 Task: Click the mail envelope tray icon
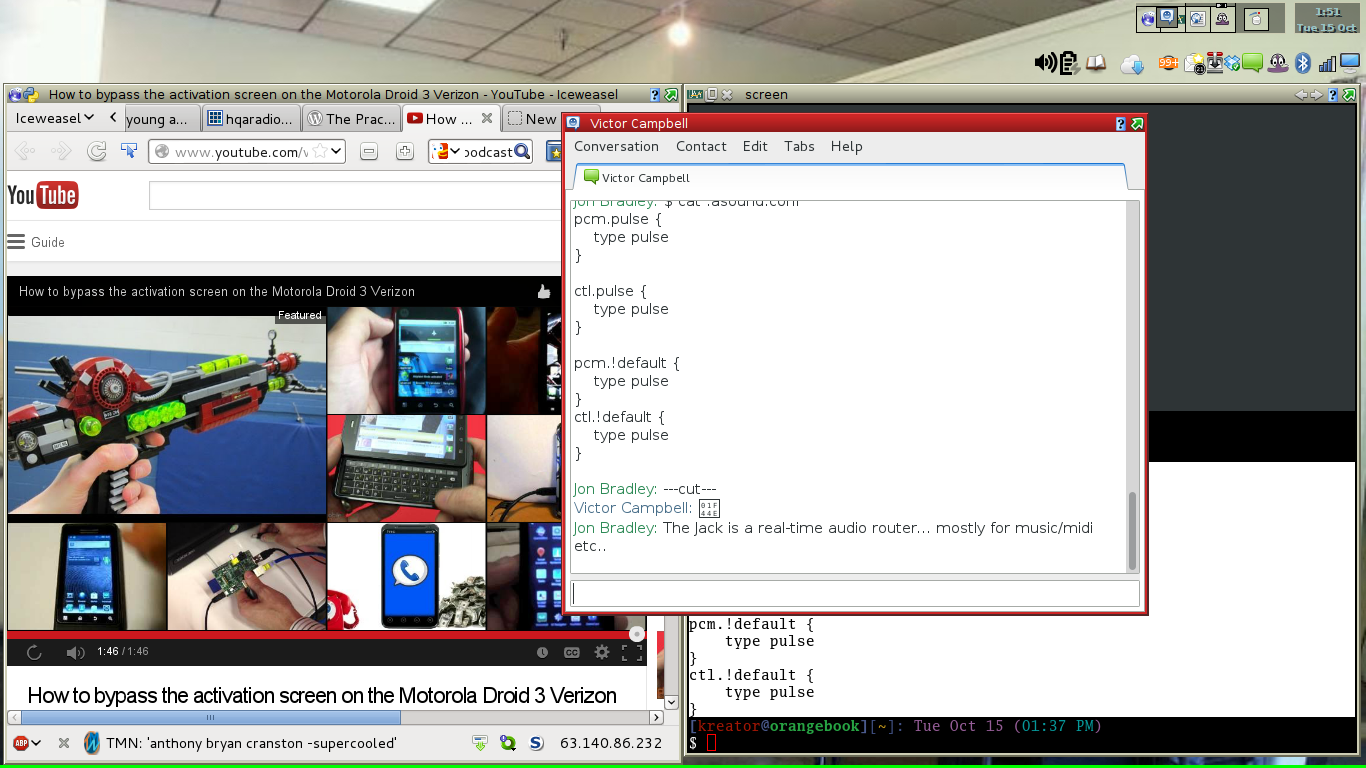pos(1194,64)
